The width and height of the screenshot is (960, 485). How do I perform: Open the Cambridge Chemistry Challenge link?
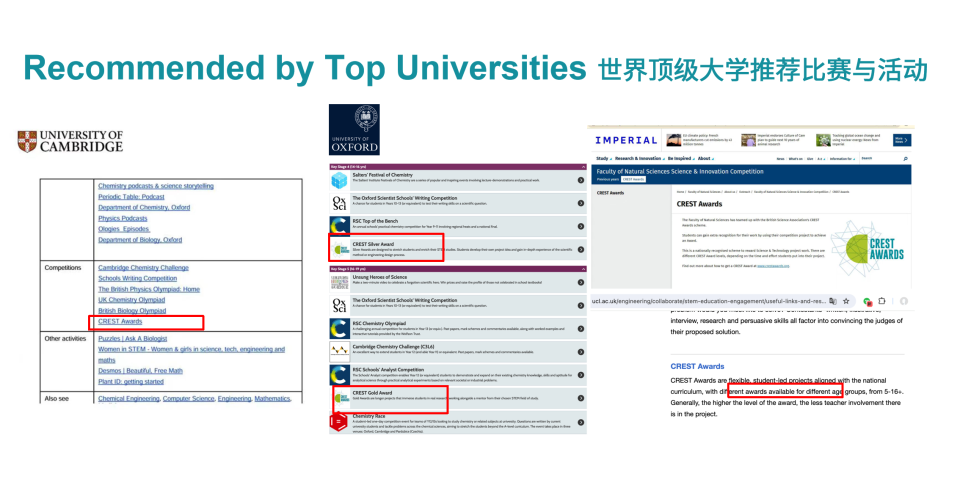point(143,268)
